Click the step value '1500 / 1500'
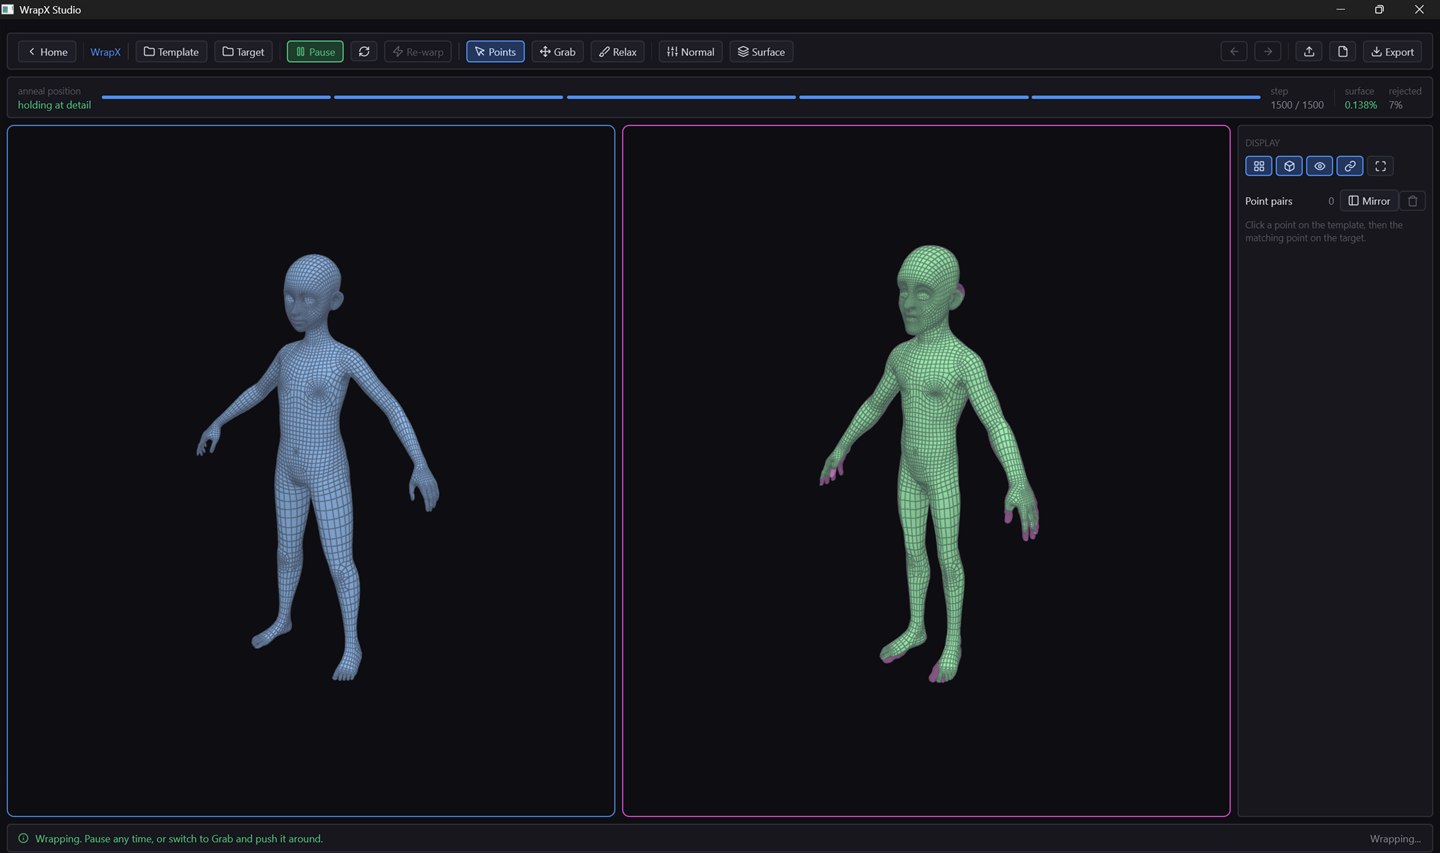 (1297, 105)
